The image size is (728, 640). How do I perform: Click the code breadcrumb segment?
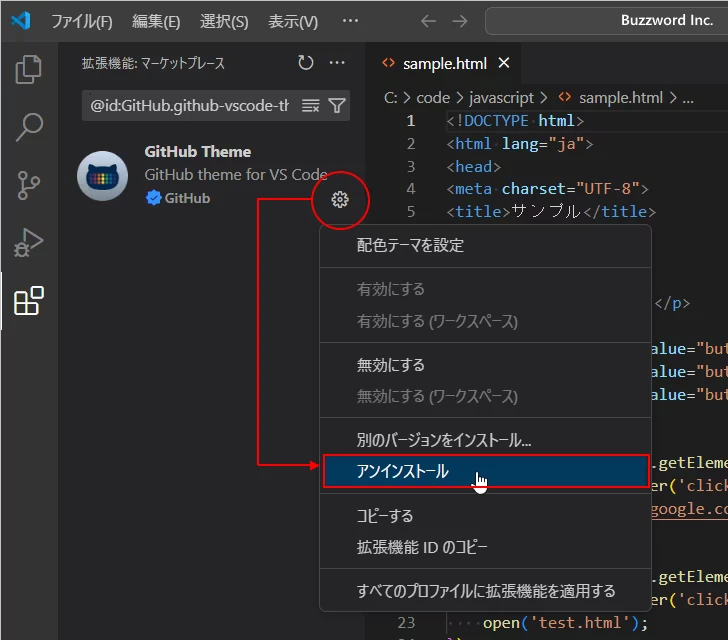(433, 98)
